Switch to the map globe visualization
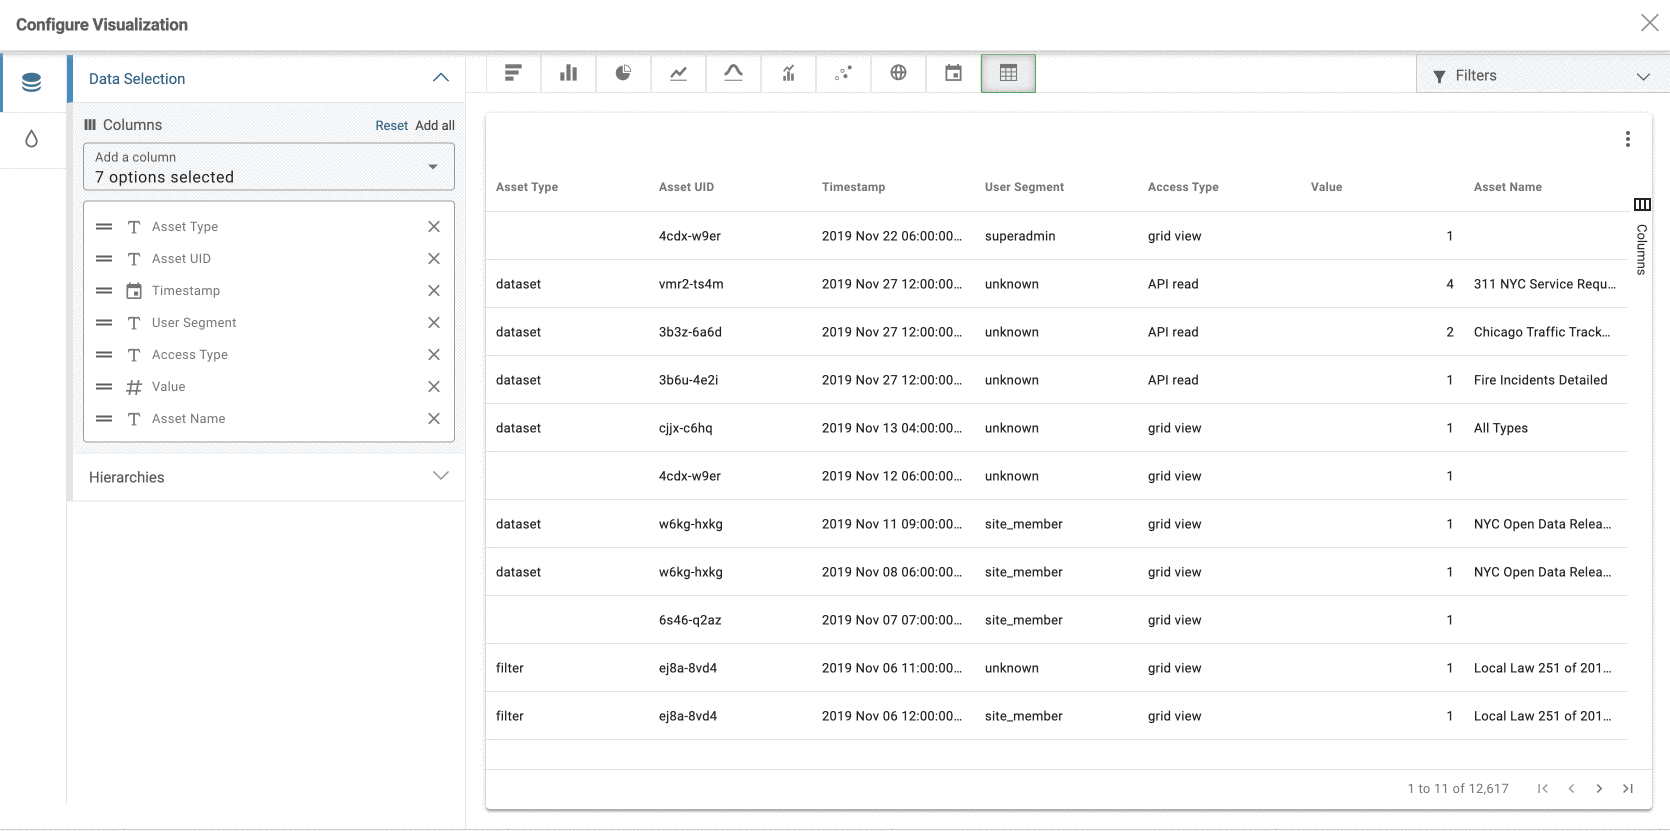The image size is (1670, 831). tap(898, 73)
